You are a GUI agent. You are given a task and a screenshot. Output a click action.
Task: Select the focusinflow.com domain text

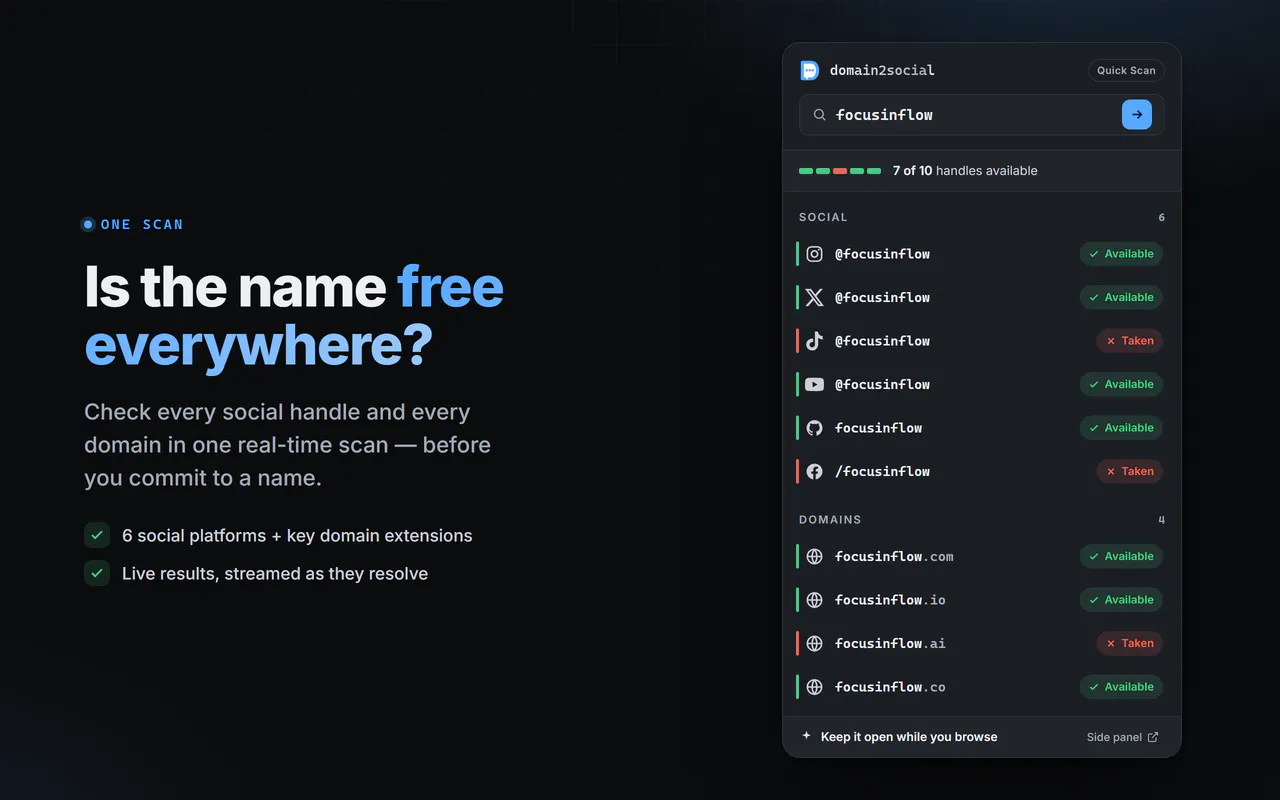894,556
